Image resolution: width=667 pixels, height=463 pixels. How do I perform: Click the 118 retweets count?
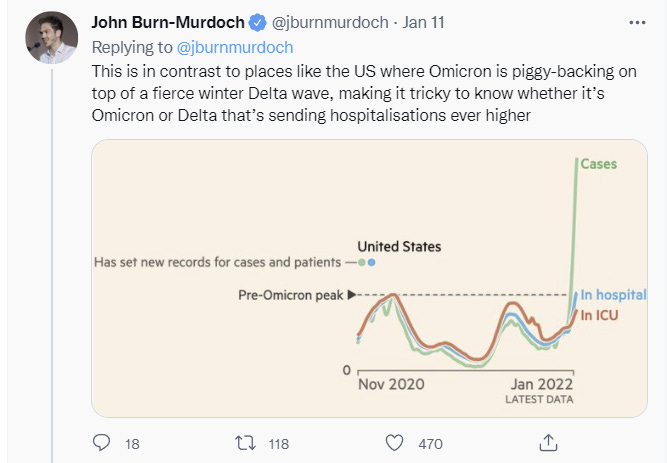coord(280,443)
